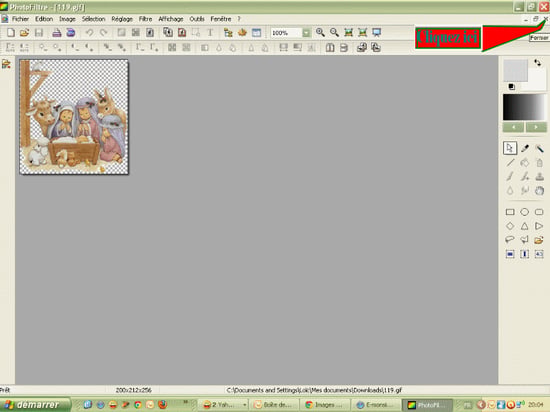Choose the Polygon selection shape
Viewport: 550px width, 412px height.
click(525, 240)
